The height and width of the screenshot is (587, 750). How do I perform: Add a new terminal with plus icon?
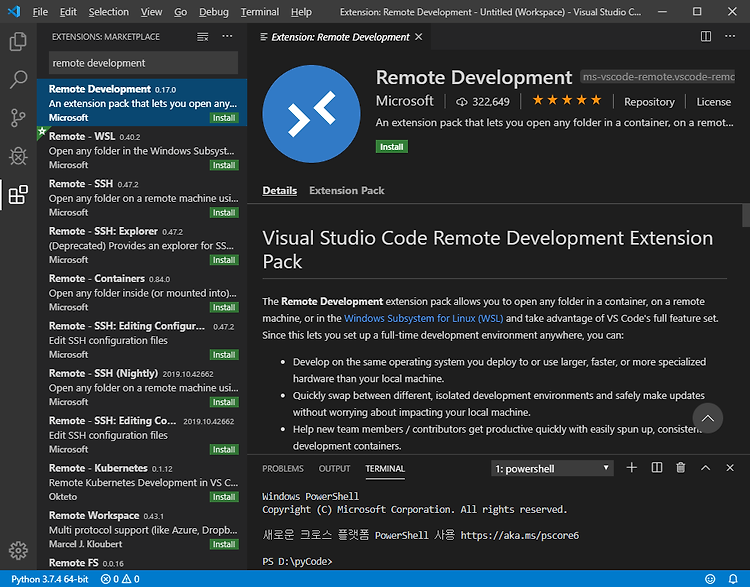(x=631, y=468)
